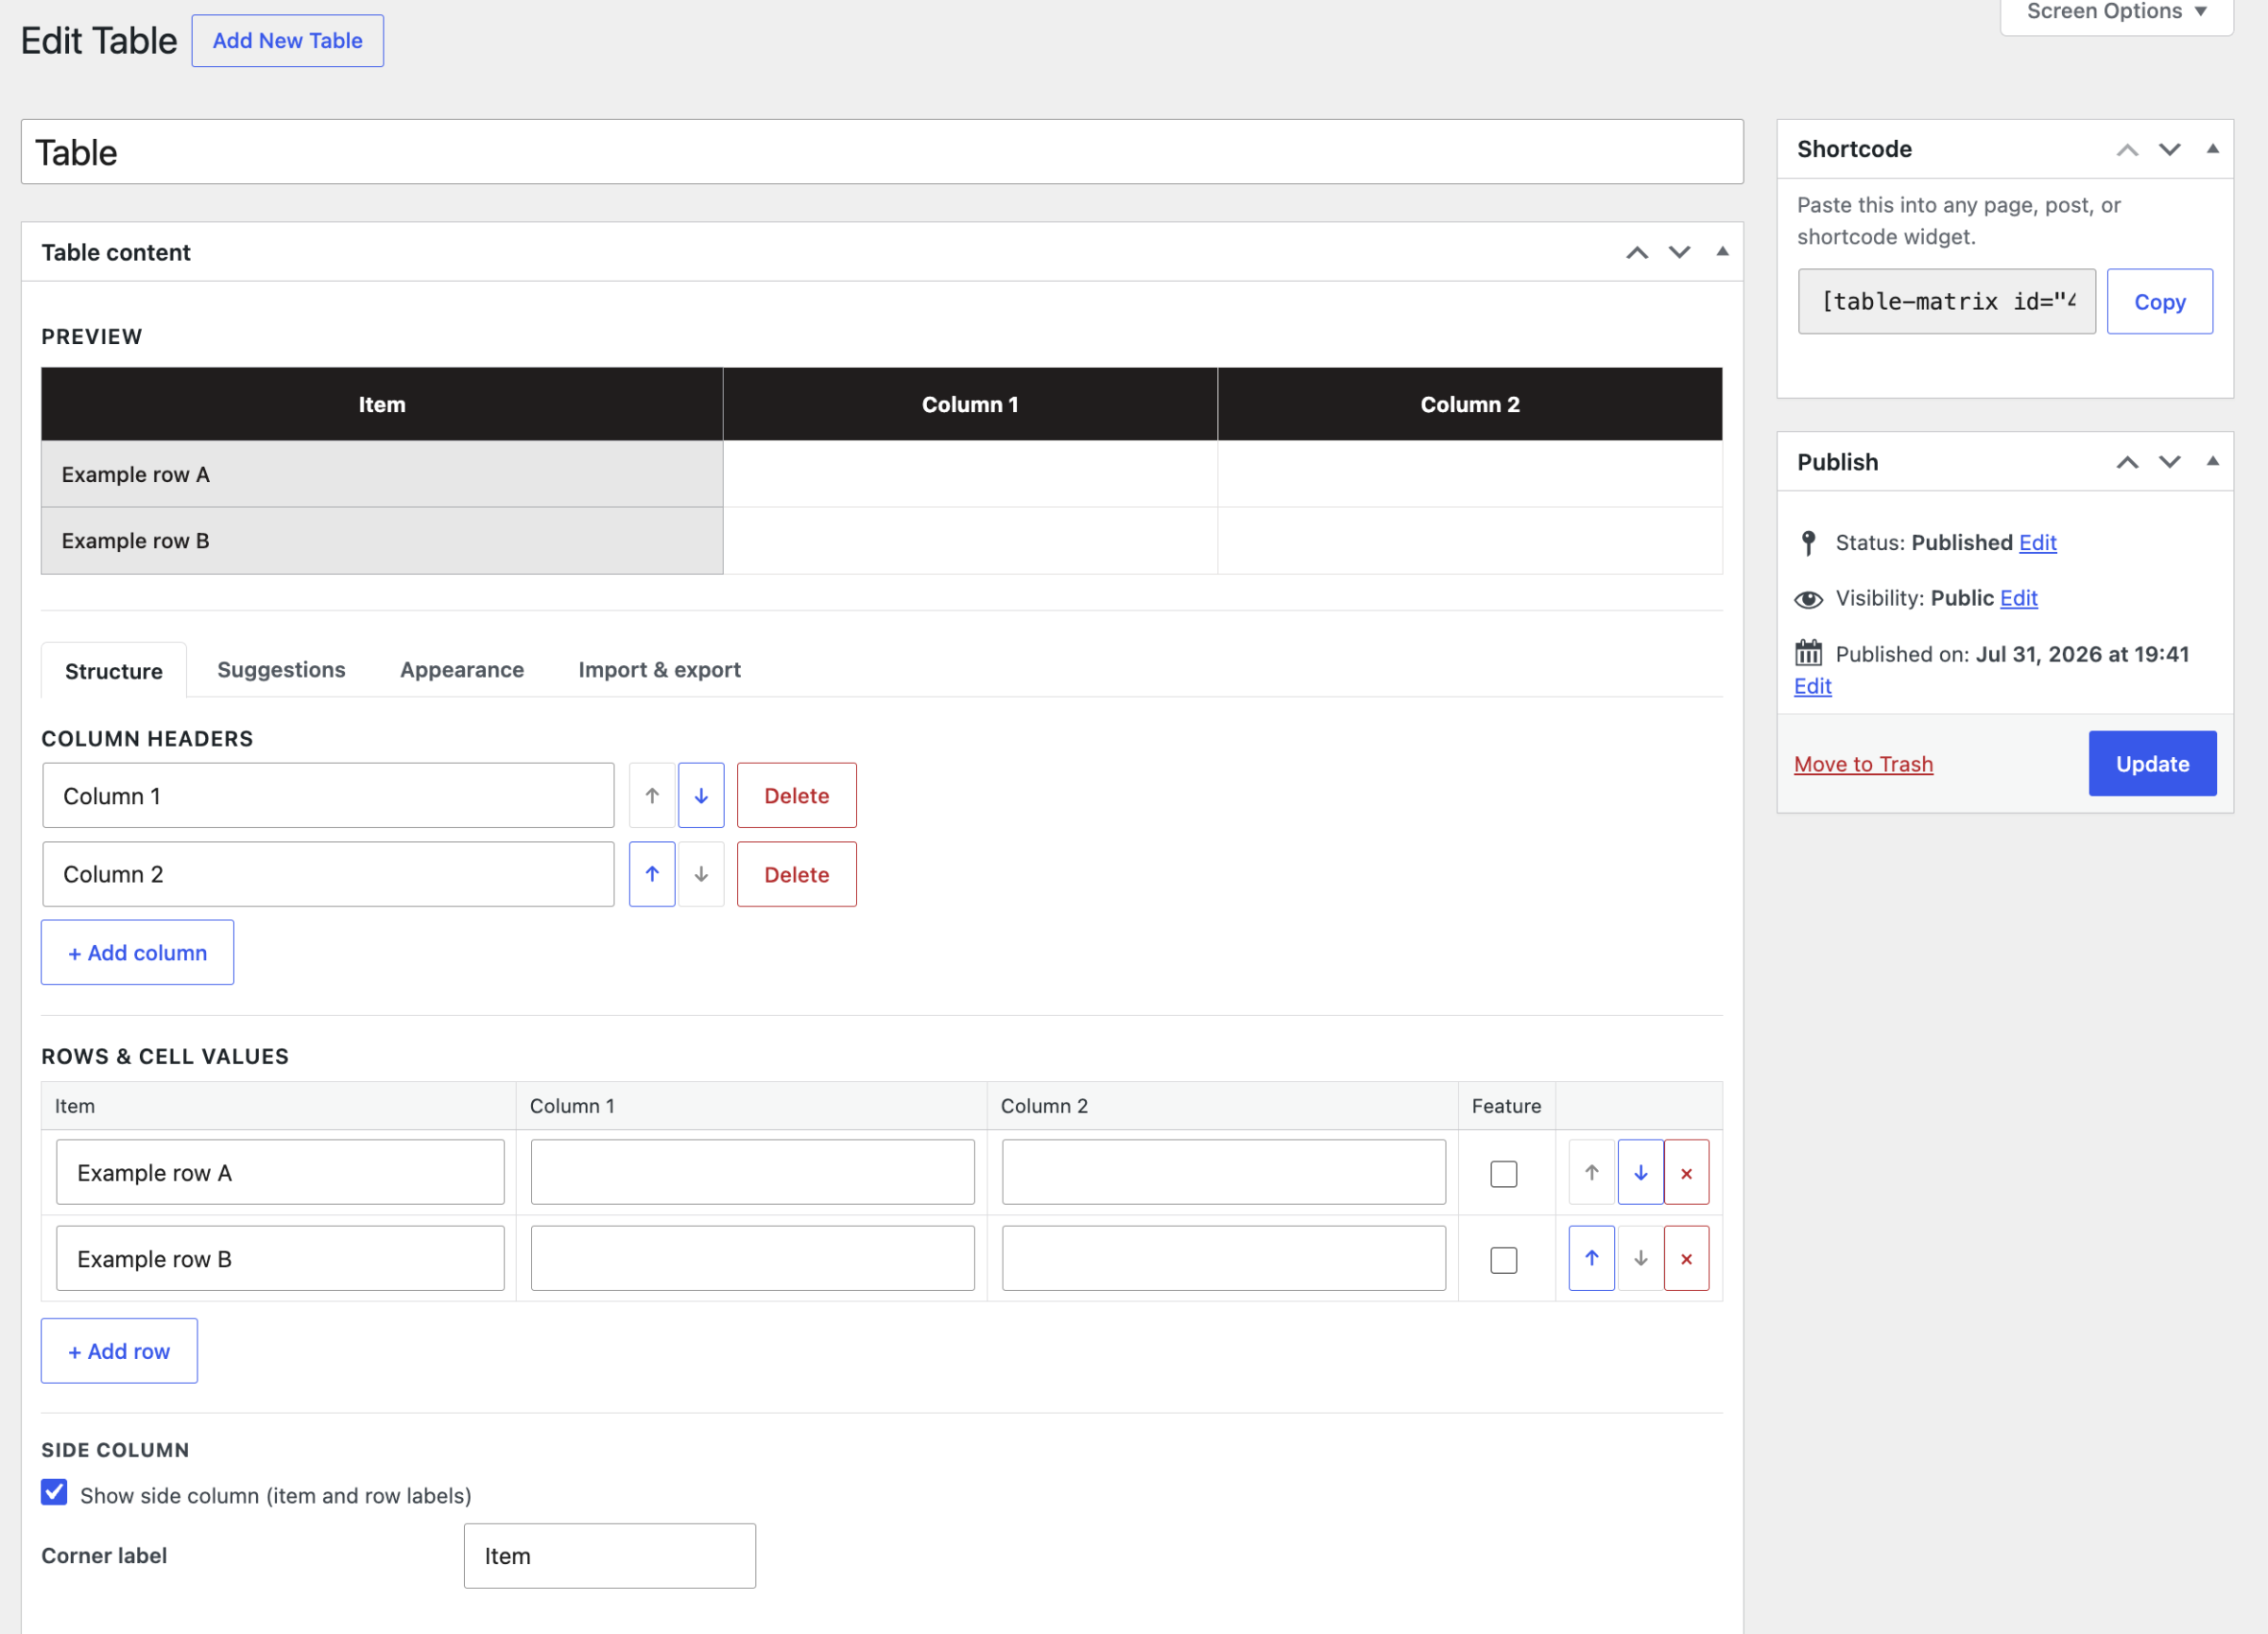Screen dimensions: 2268x1634
Task: Click Column 2 header in preview table
Action: pyautogui.click(x=1470, y=404)
